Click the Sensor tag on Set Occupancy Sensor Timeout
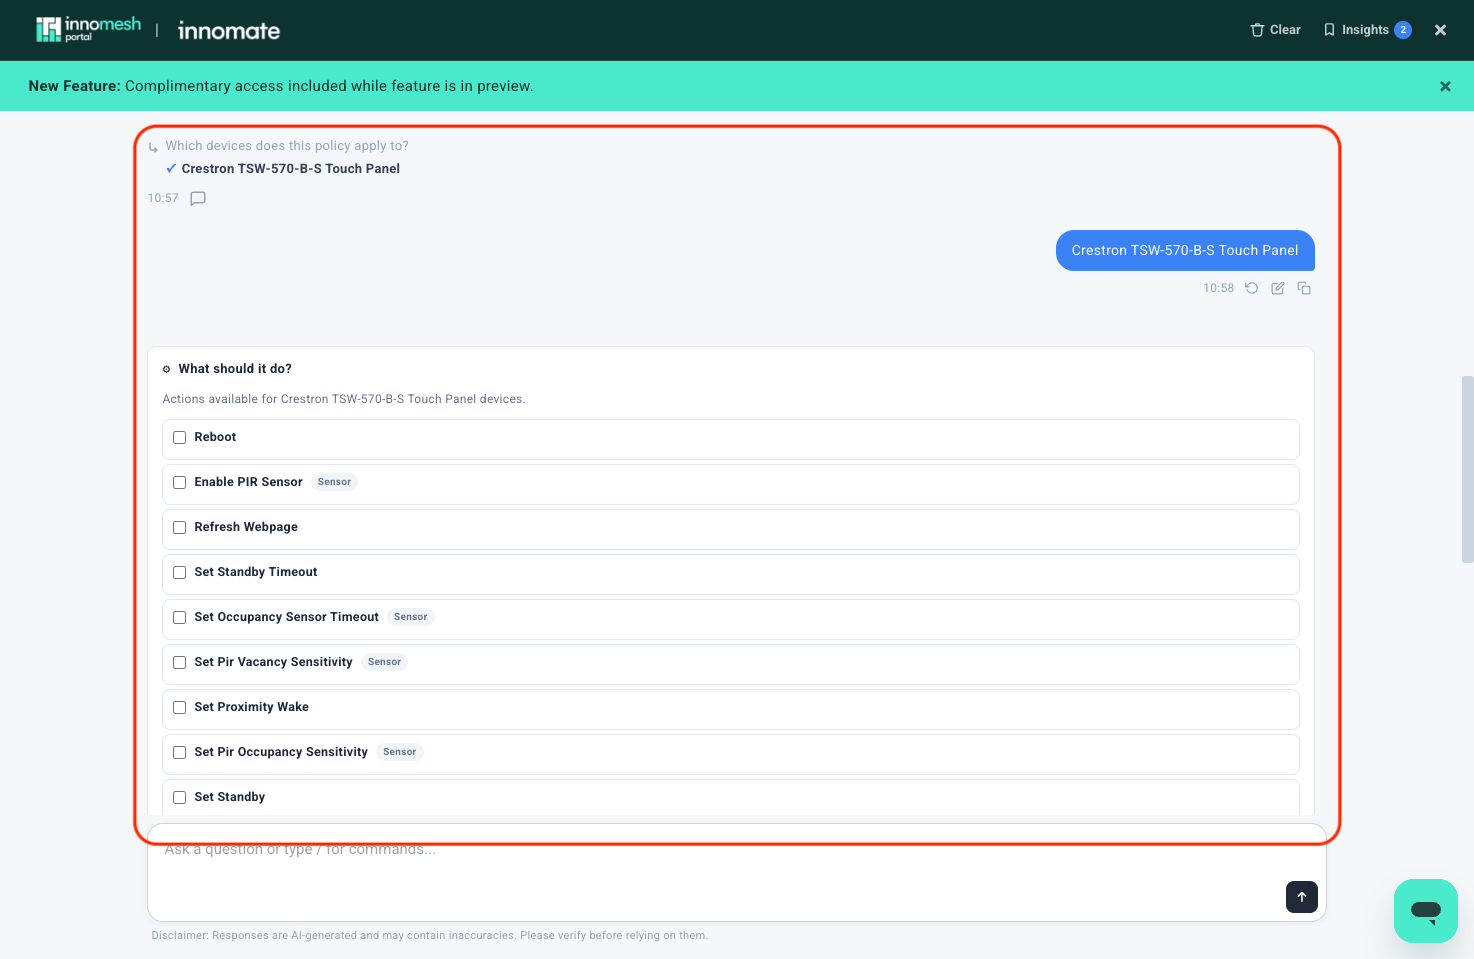Viewport: 1474px width, 959px height. pos(410,617)
